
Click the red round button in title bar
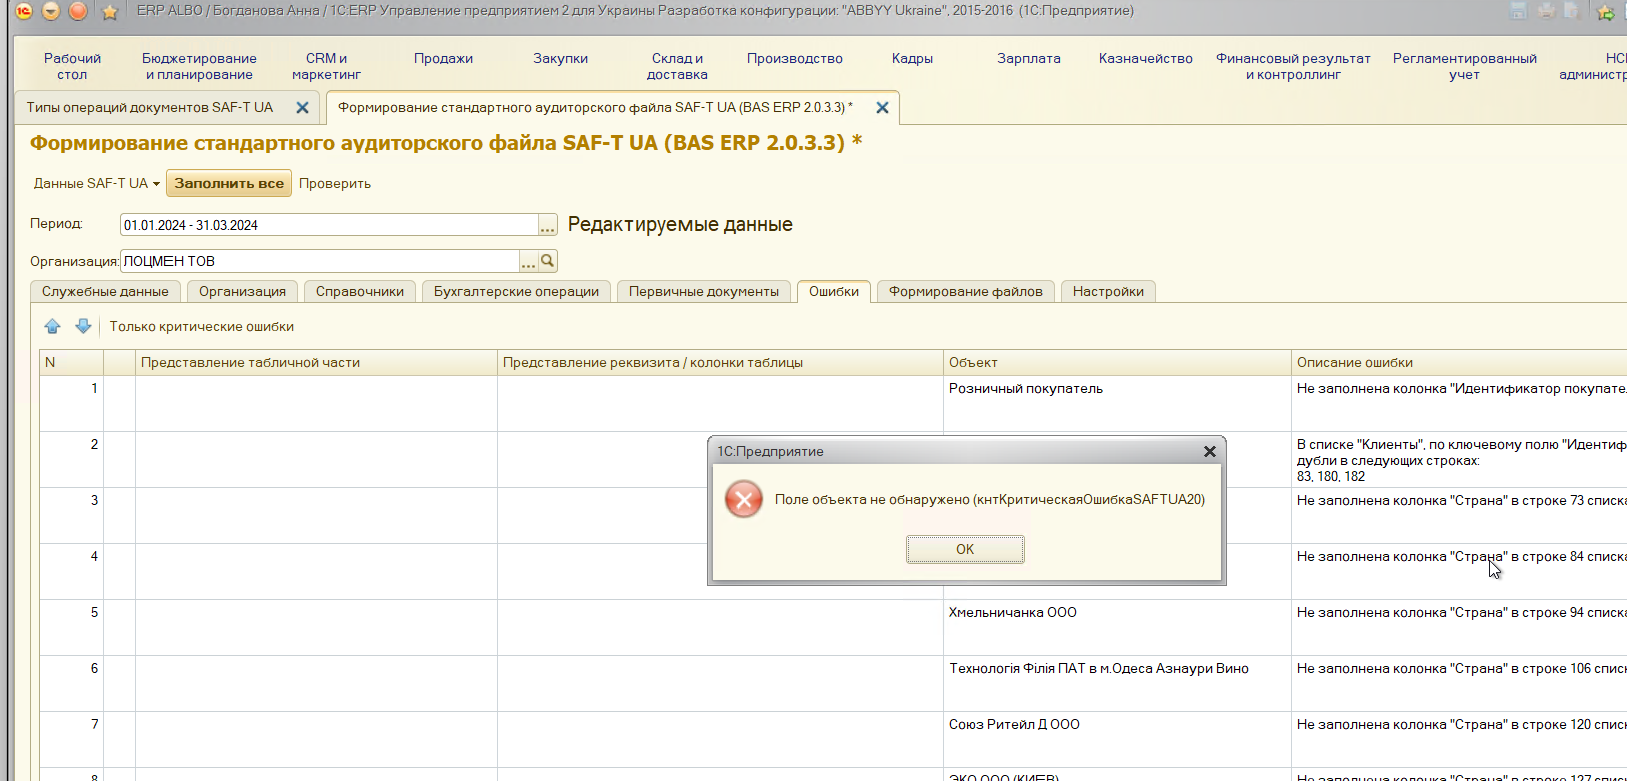tap(78, 11)
